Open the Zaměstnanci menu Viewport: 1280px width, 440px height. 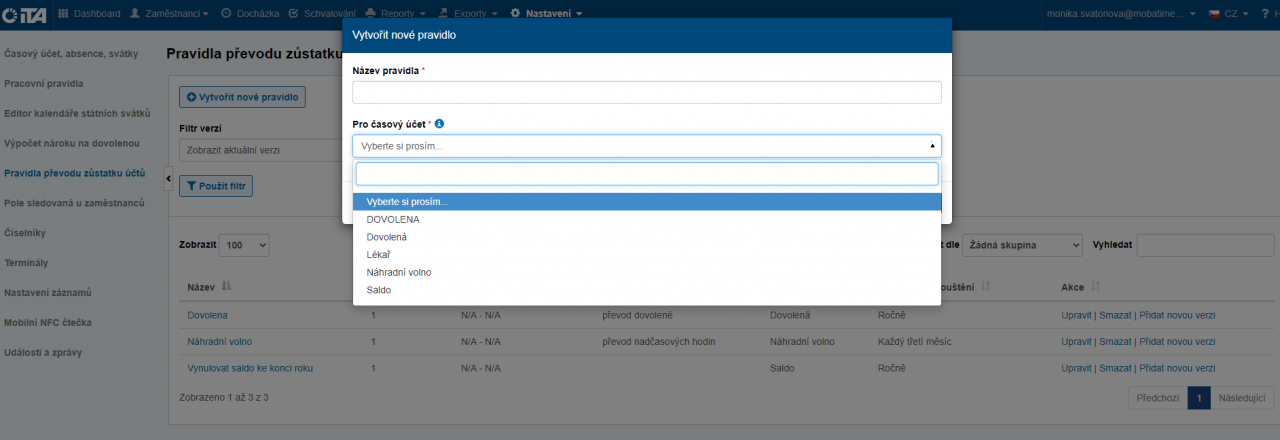tap(169, 14)
